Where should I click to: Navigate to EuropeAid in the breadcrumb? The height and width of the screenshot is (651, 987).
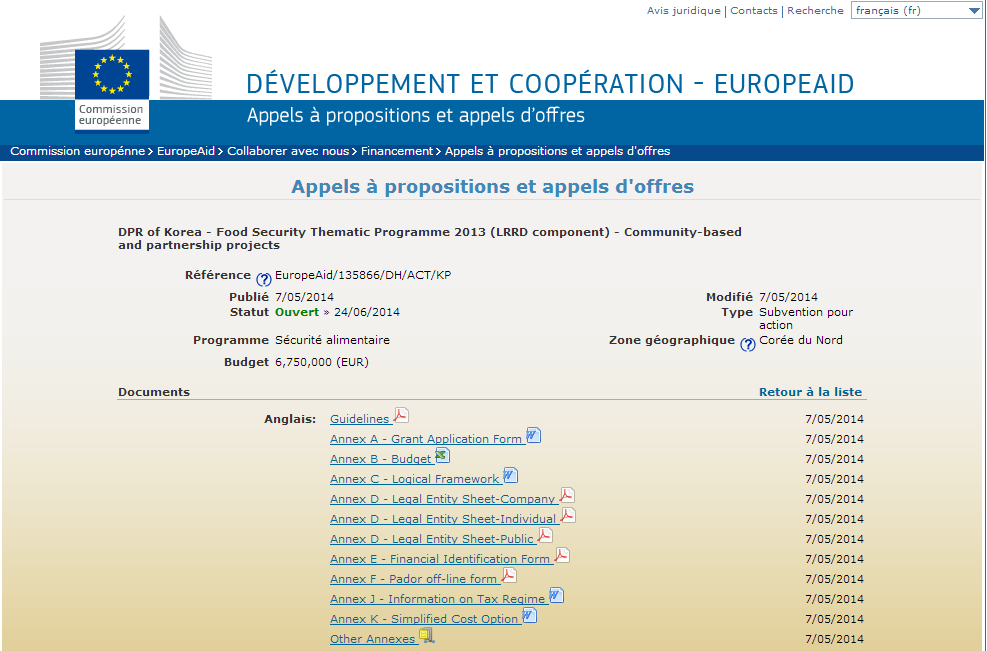[186, 151]
